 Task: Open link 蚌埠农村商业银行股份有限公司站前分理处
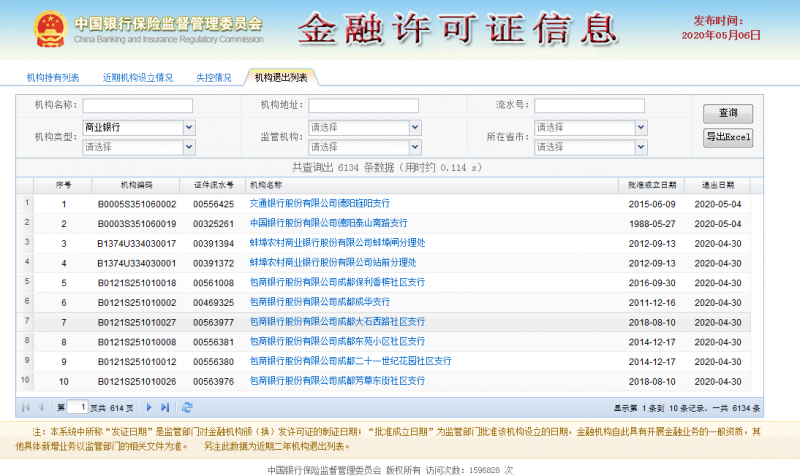333,263
